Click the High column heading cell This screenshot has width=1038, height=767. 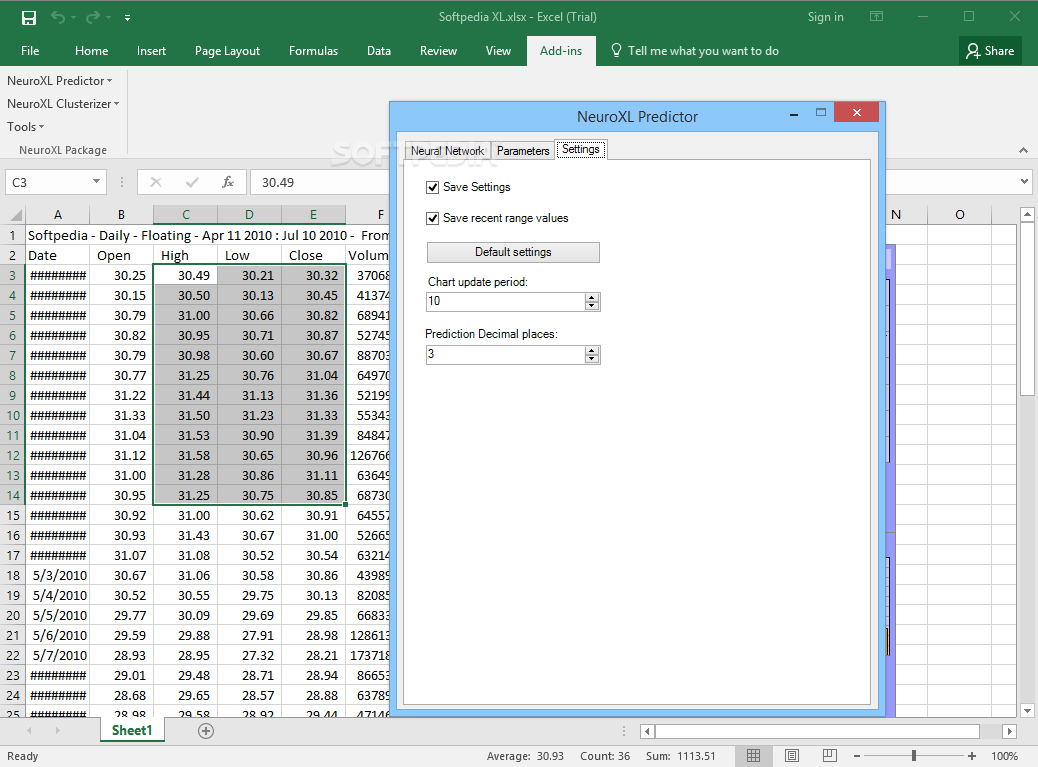click(x=185, y=255)
